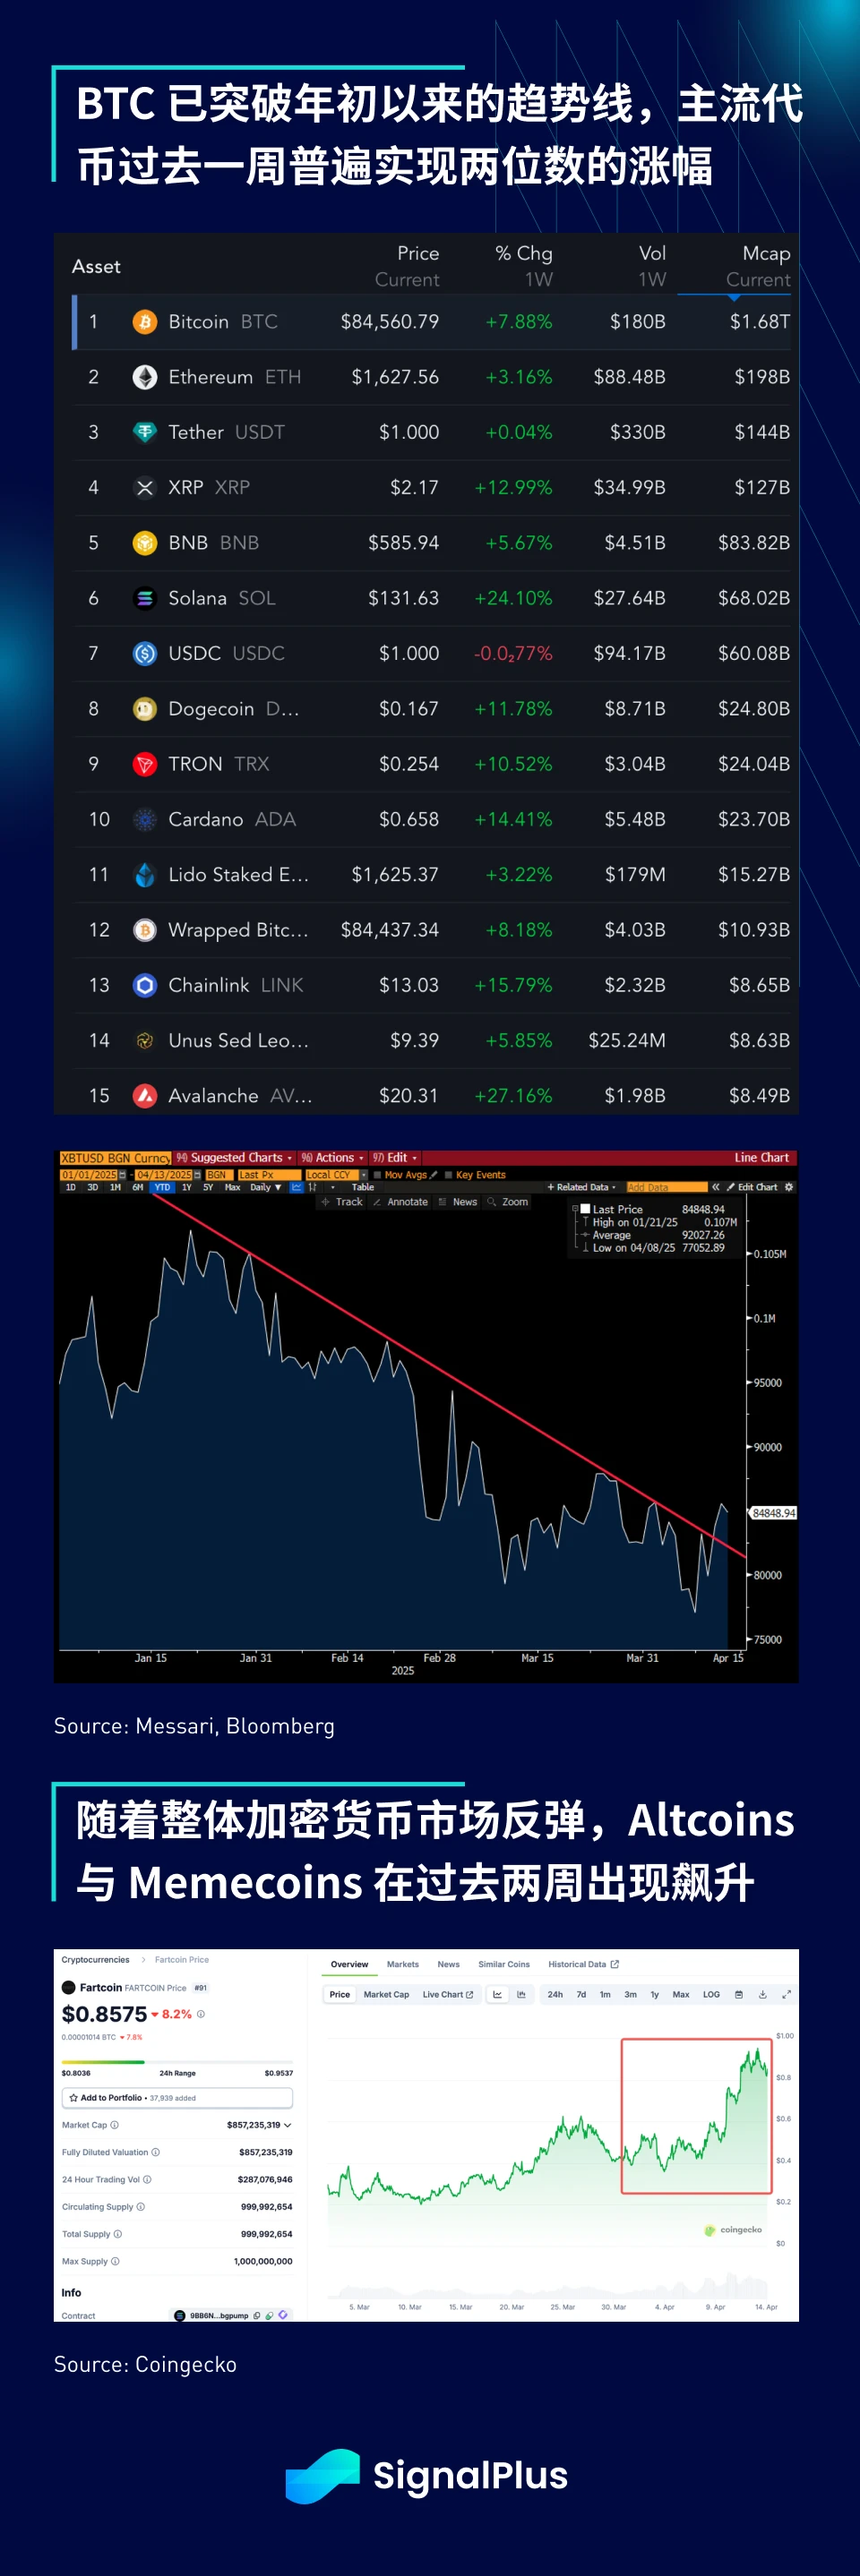Open the Similar Coins tab
Image resolution: width=860 pixels, height=2576 pixels.
coord(504,1964)
